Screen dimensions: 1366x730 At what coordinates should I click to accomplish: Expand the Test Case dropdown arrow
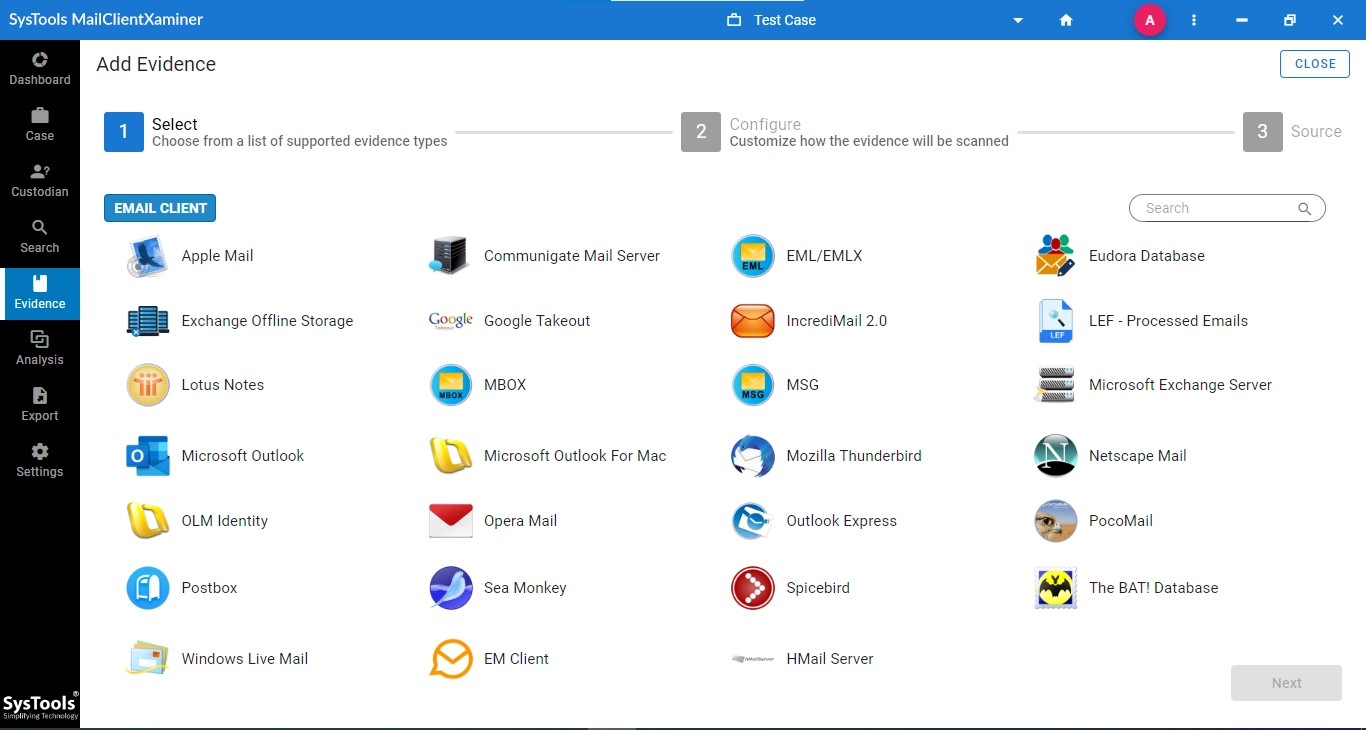pyautogui.click(x=1018, y=20)
